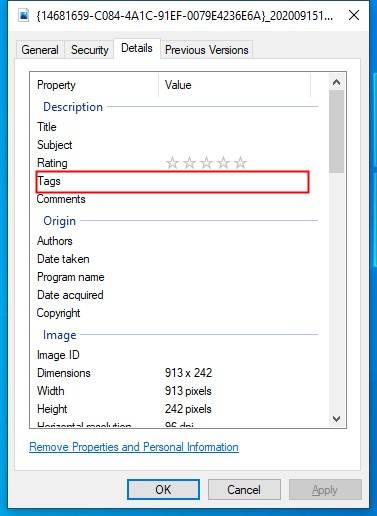Image resolution: width=377 pixels, height=516 pixels.
Task: Set the rating to four stars
Action: pos(223,163)
